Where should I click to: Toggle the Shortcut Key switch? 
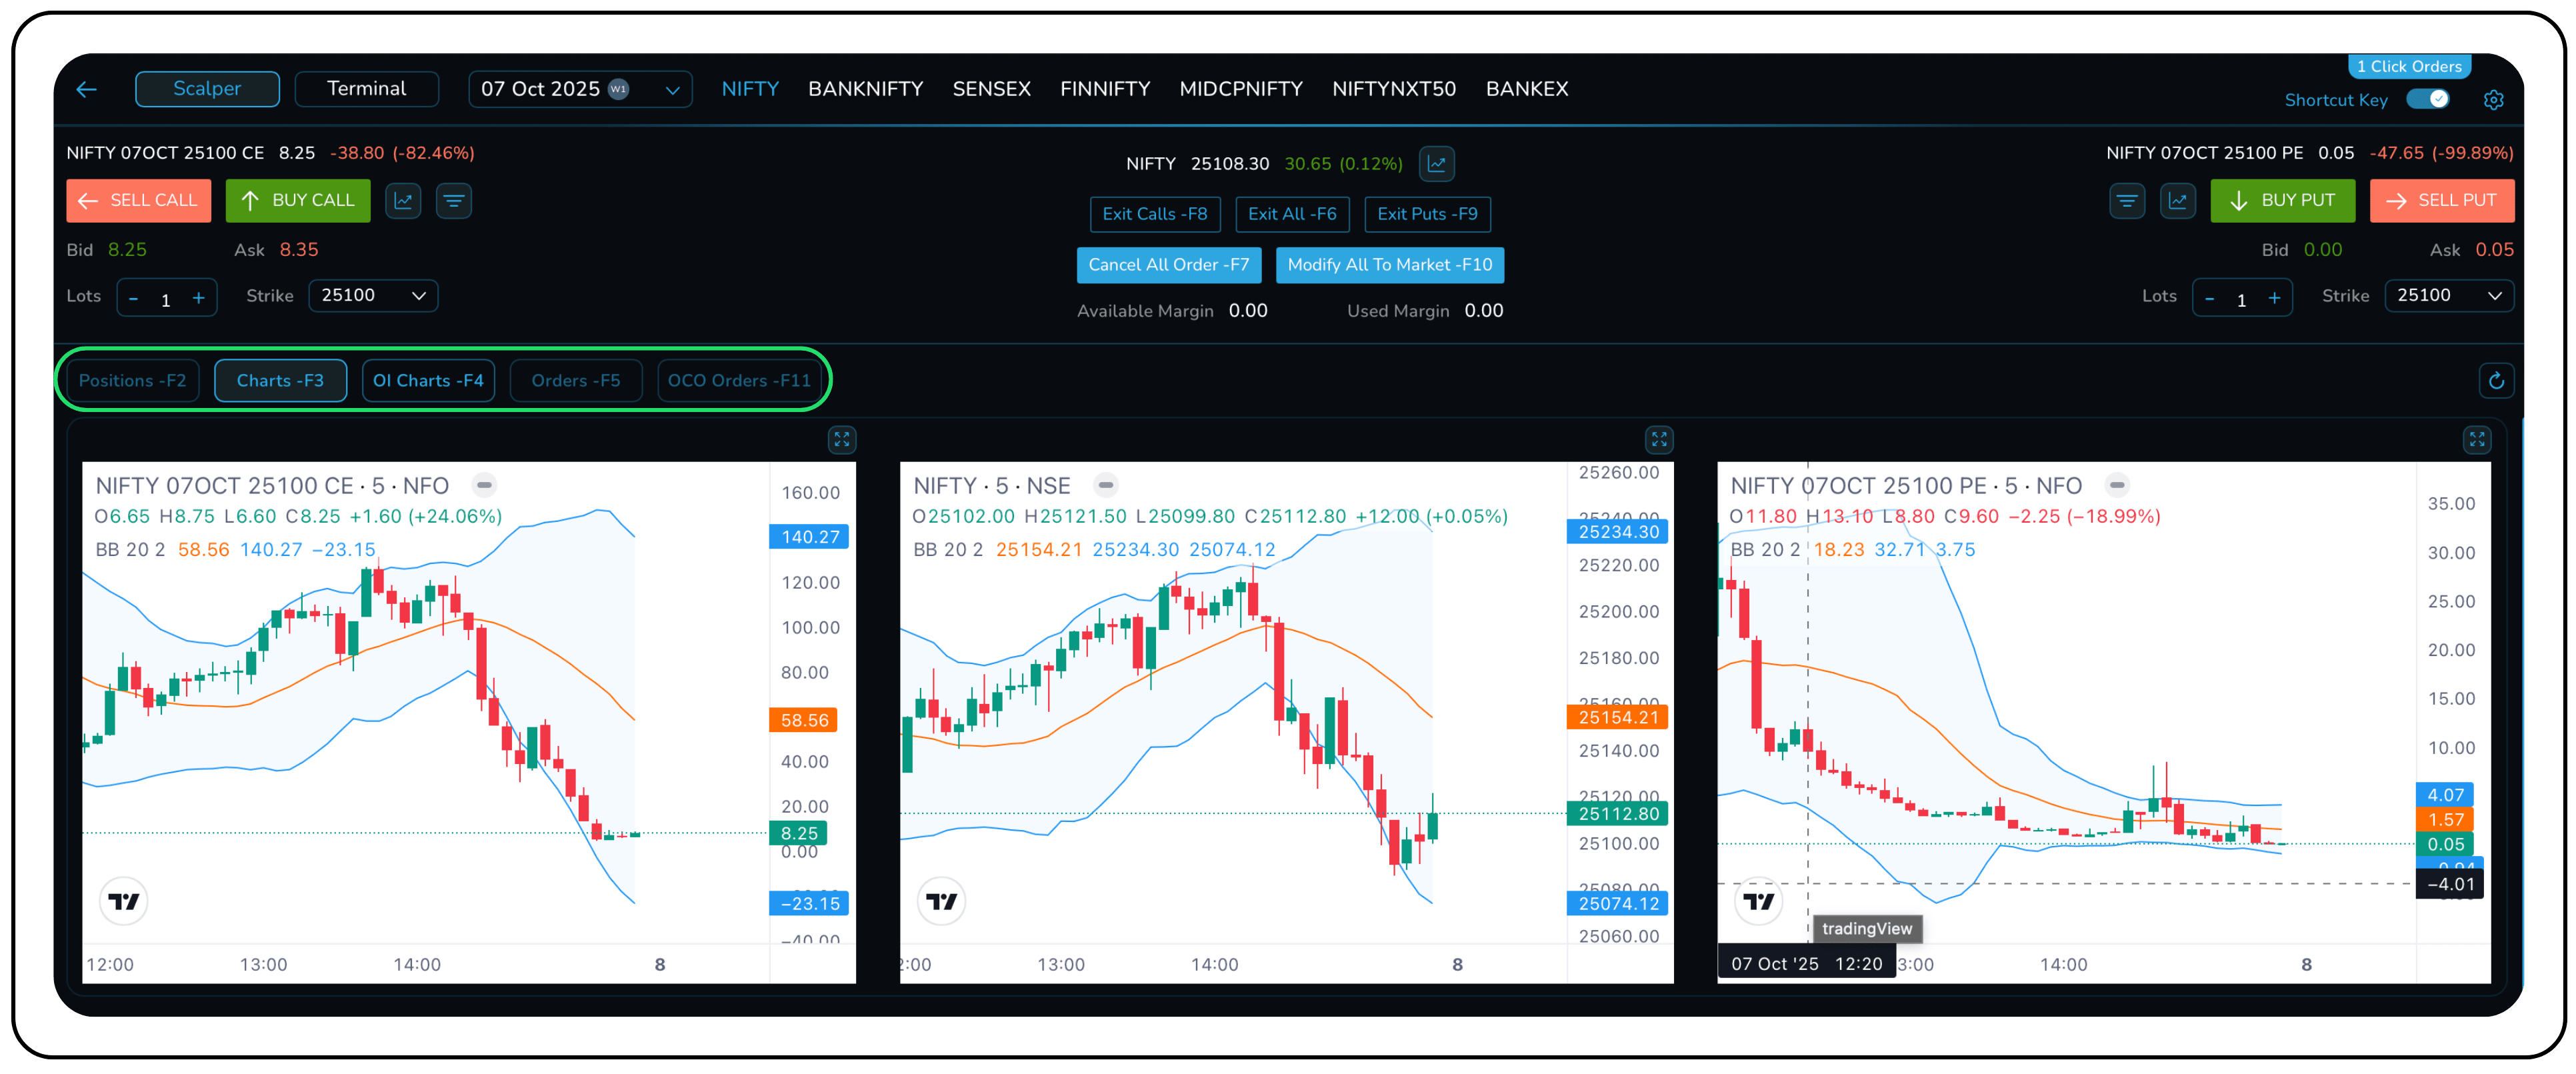[x=2429, y=99]
